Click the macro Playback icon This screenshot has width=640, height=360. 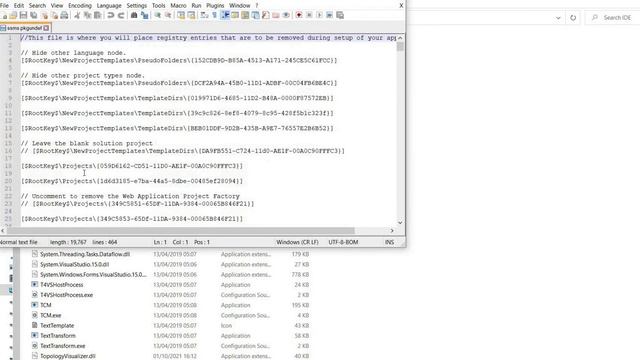pyautogui.click(x=319, y=16)
